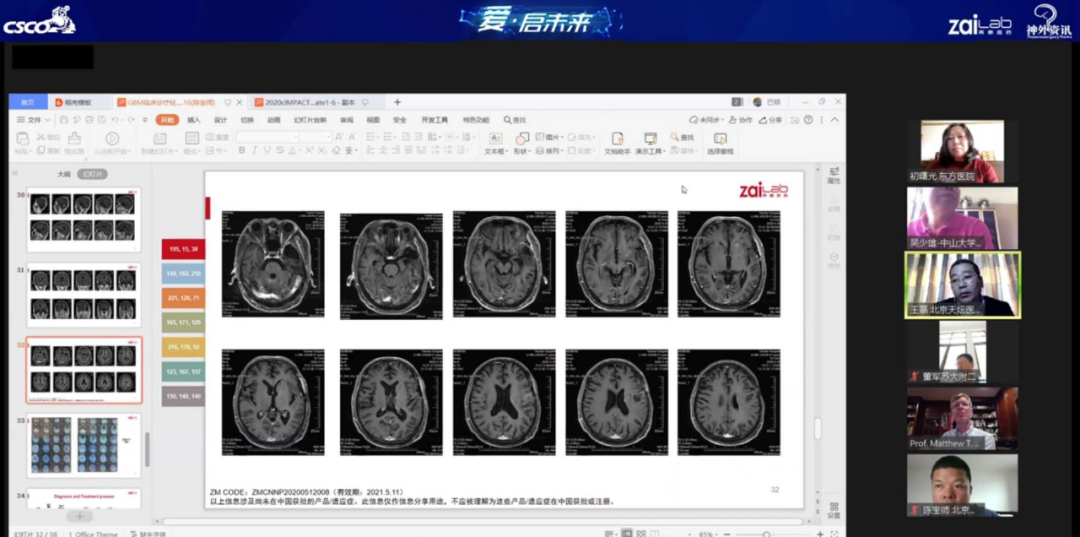The width and height of the screenshot is (1080, 537).
Task: Insert a Text Box from toolbar
Action: [x=494, y=139]
